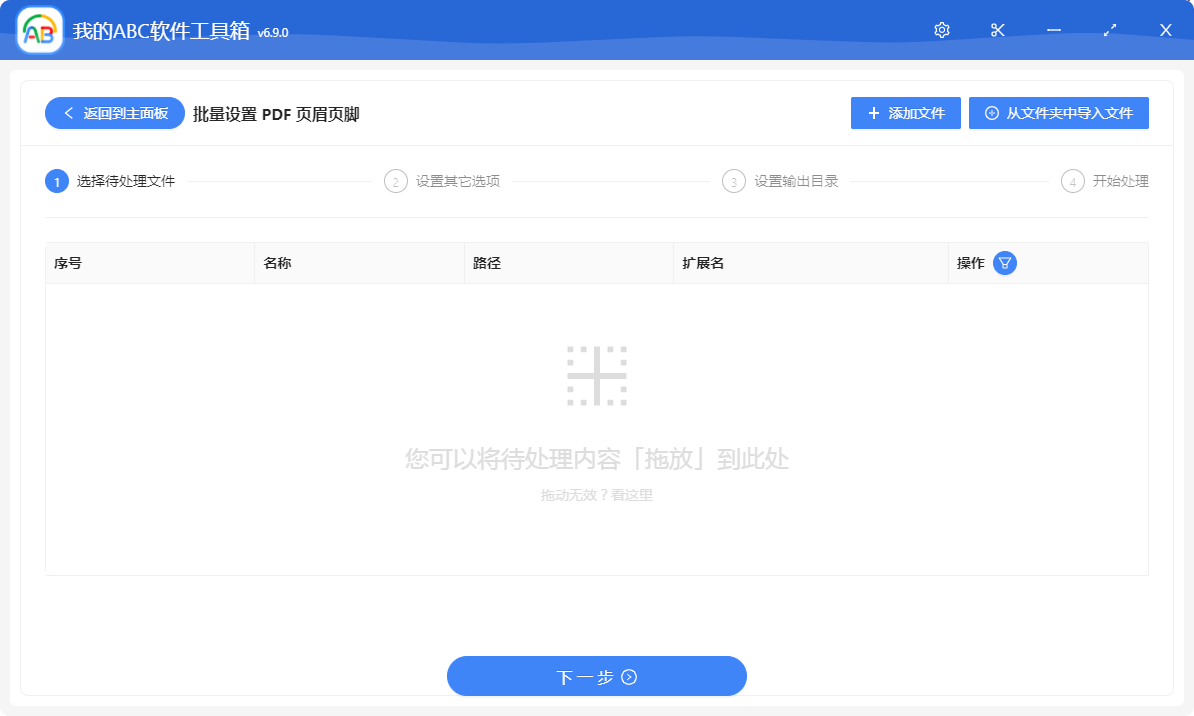The height and width of the screenshot is (716, 1194).
Task: Click 返回到主面板 to go back
Action: coord(114,113)
